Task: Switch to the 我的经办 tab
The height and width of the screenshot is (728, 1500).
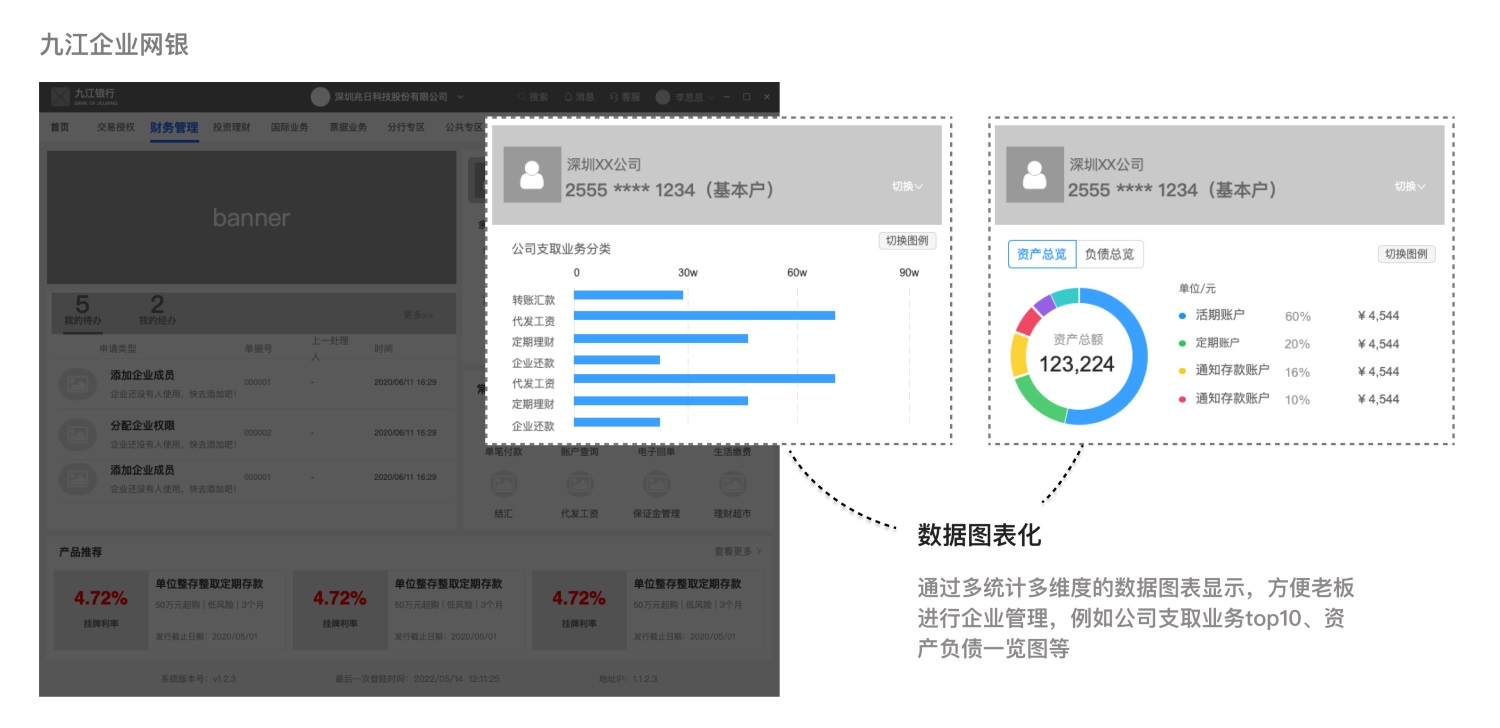Action: 157,311
